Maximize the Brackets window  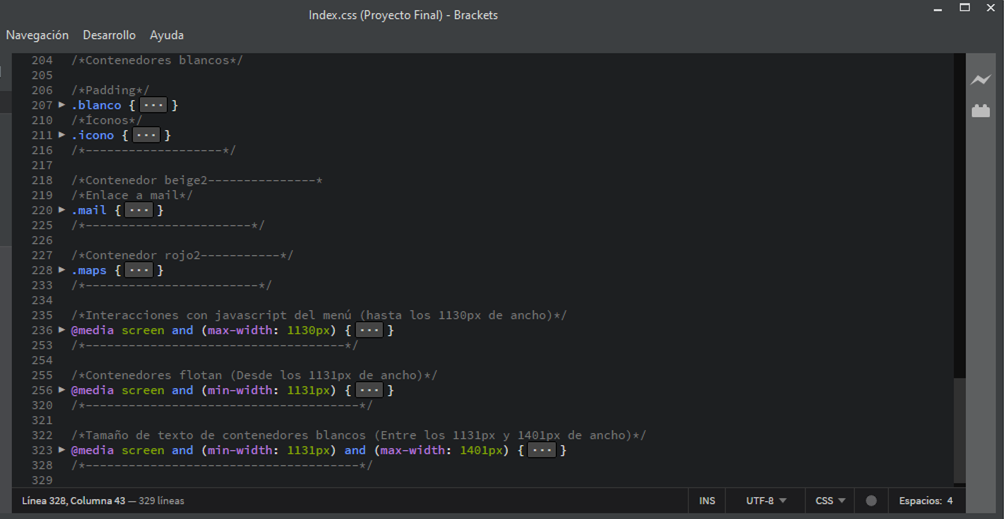964,9
